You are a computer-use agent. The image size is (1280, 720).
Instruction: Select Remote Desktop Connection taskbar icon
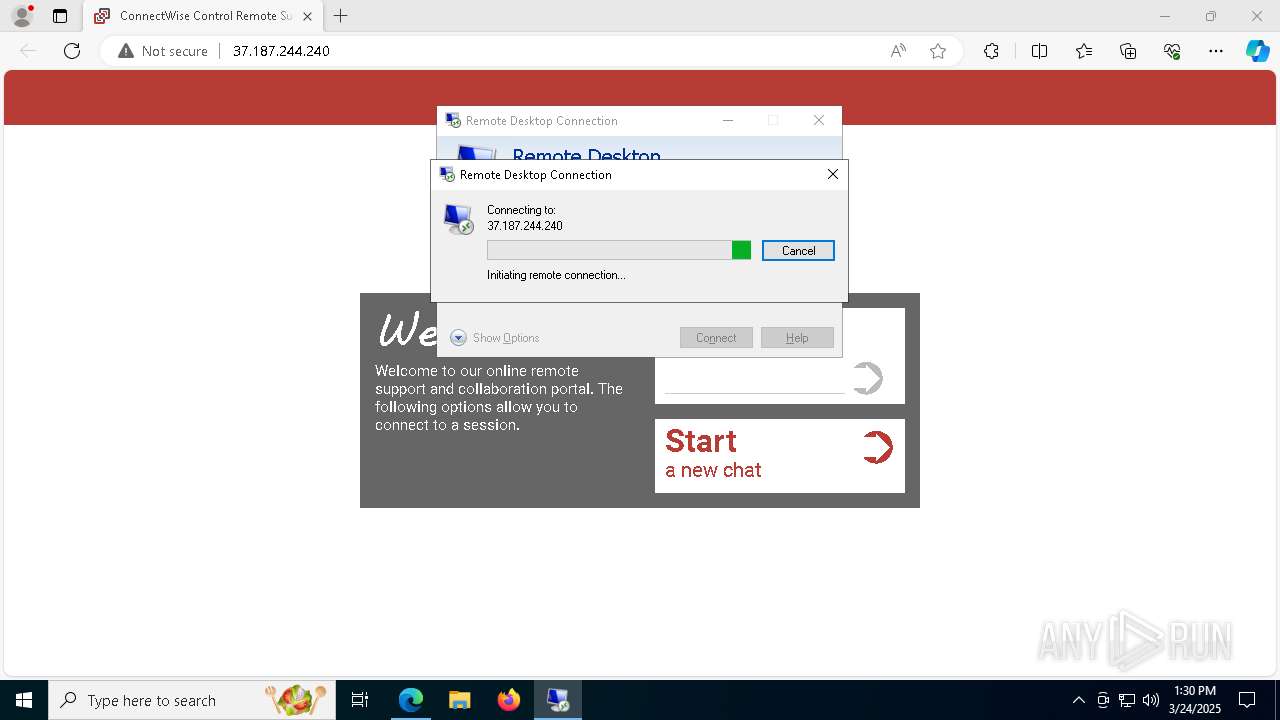click(x=557, y=700)
